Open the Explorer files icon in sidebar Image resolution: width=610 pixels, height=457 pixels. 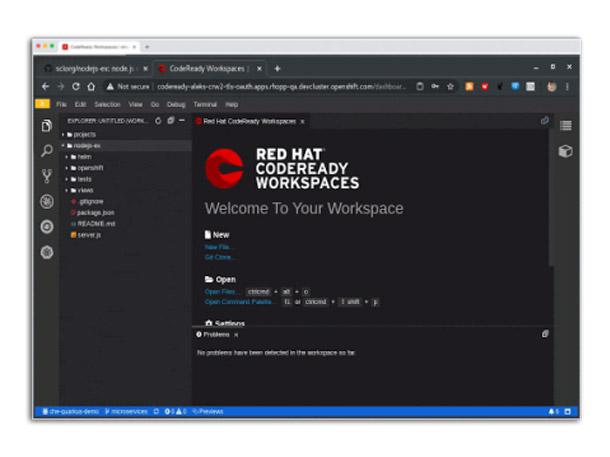(x=47, y=126)
